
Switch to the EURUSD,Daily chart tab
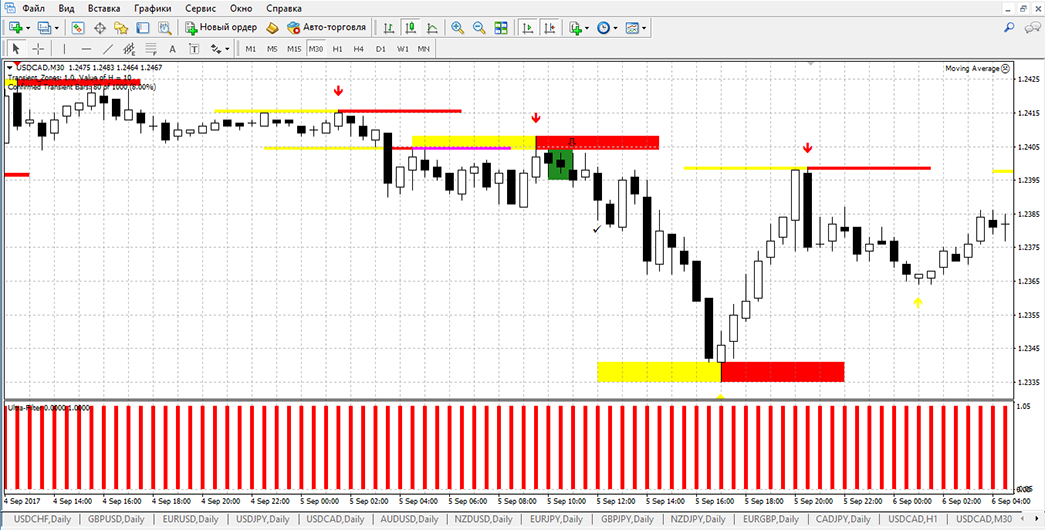pos(189,519)
